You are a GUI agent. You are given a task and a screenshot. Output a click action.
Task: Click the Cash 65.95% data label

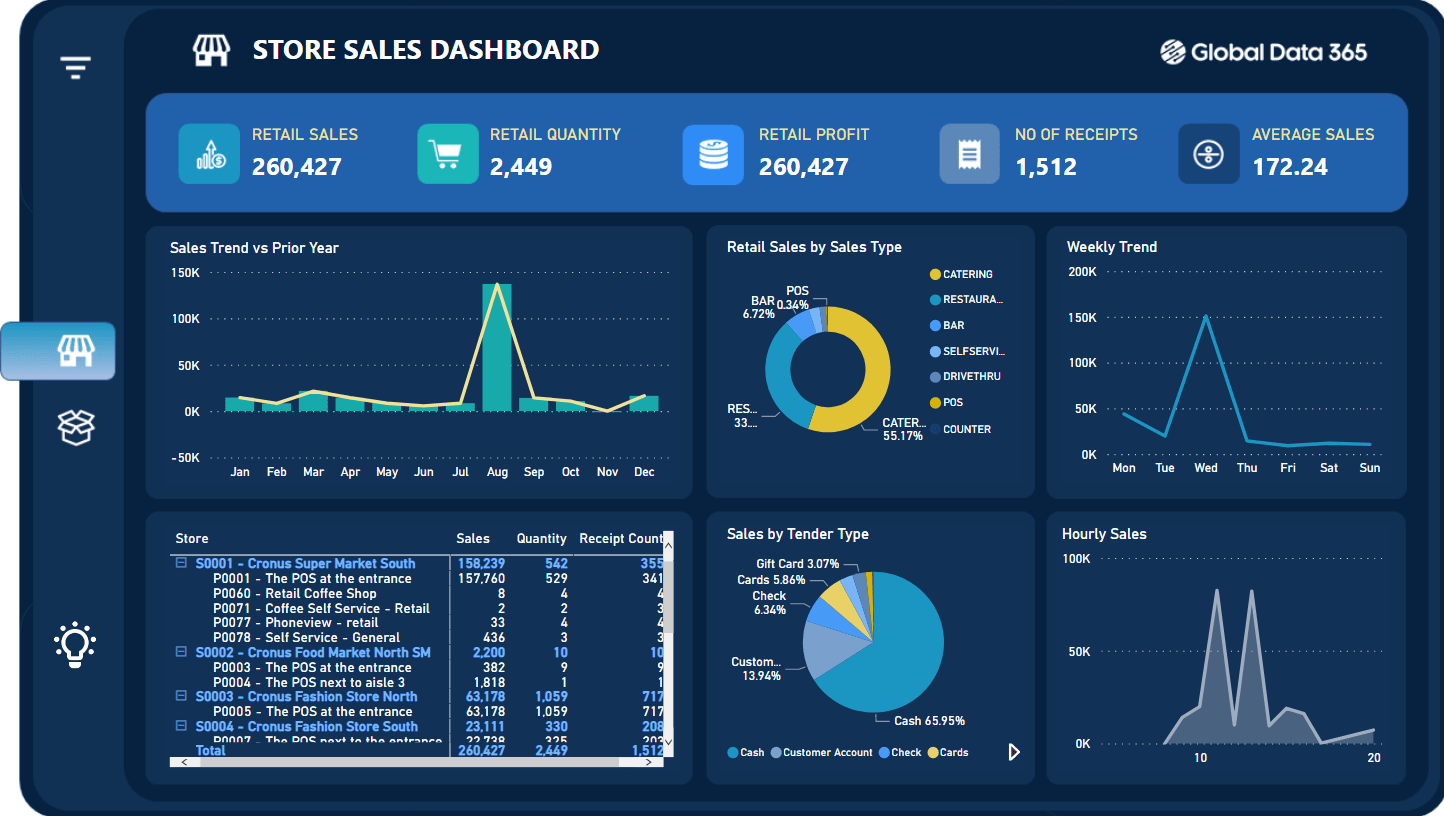coord(929,721)
